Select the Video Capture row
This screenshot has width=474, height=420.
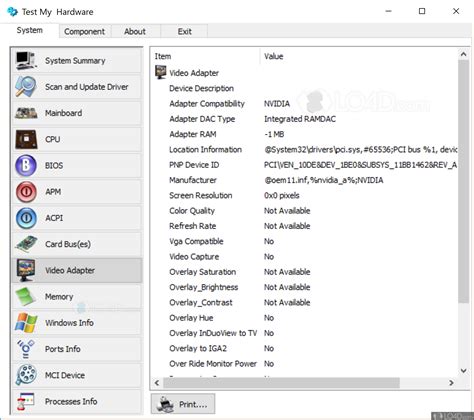305,257
